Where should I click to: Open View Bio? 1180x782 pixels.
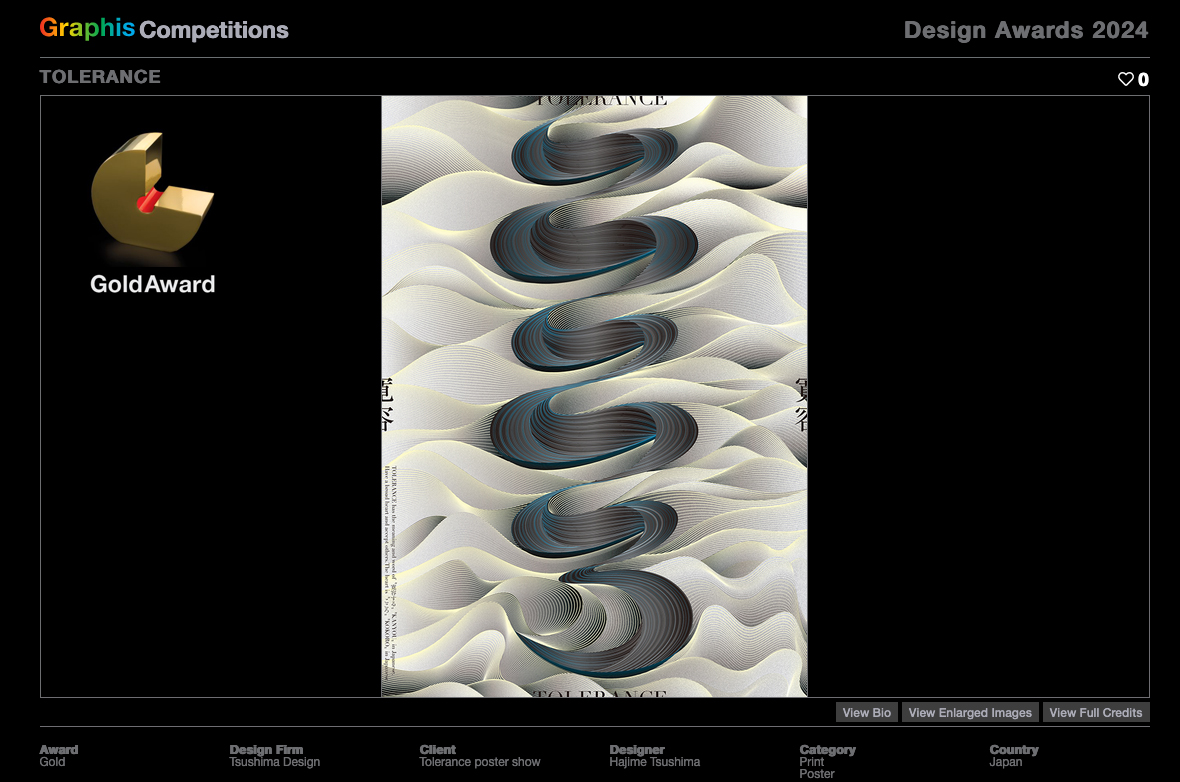[x=866, y=712]
